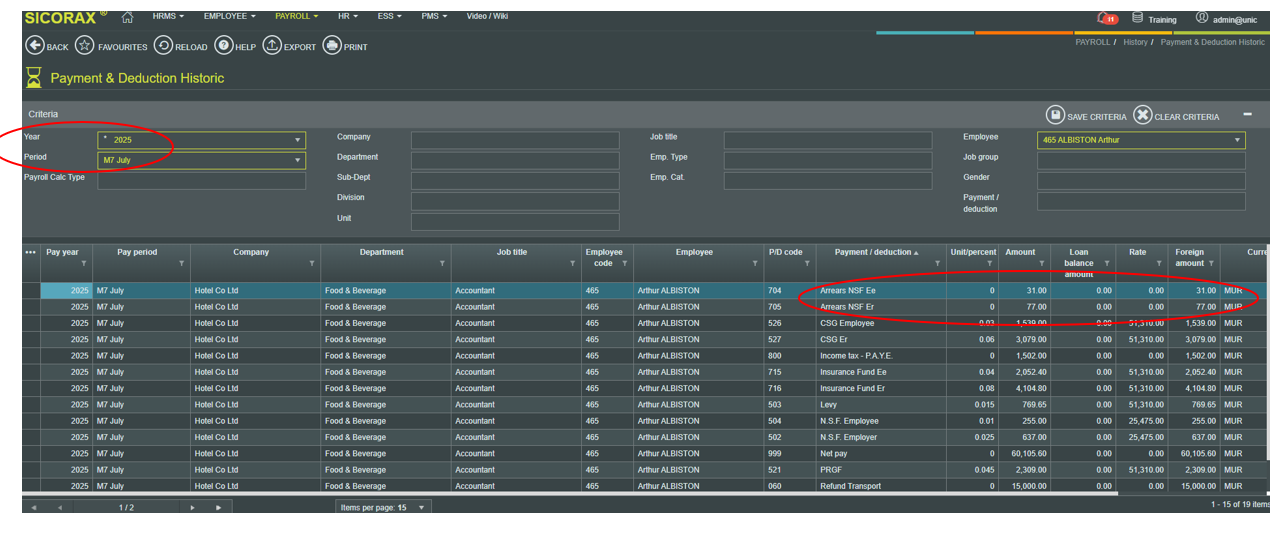Click the Payroll Calc Type field

coord(202,181)
